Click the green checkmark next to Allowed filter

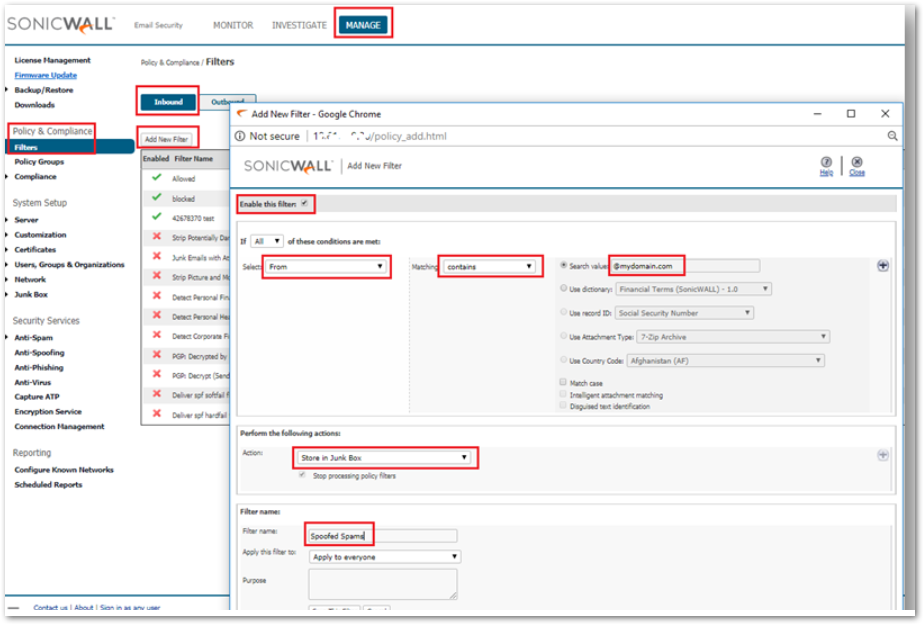pyautogui.click(x=156, y=178)
